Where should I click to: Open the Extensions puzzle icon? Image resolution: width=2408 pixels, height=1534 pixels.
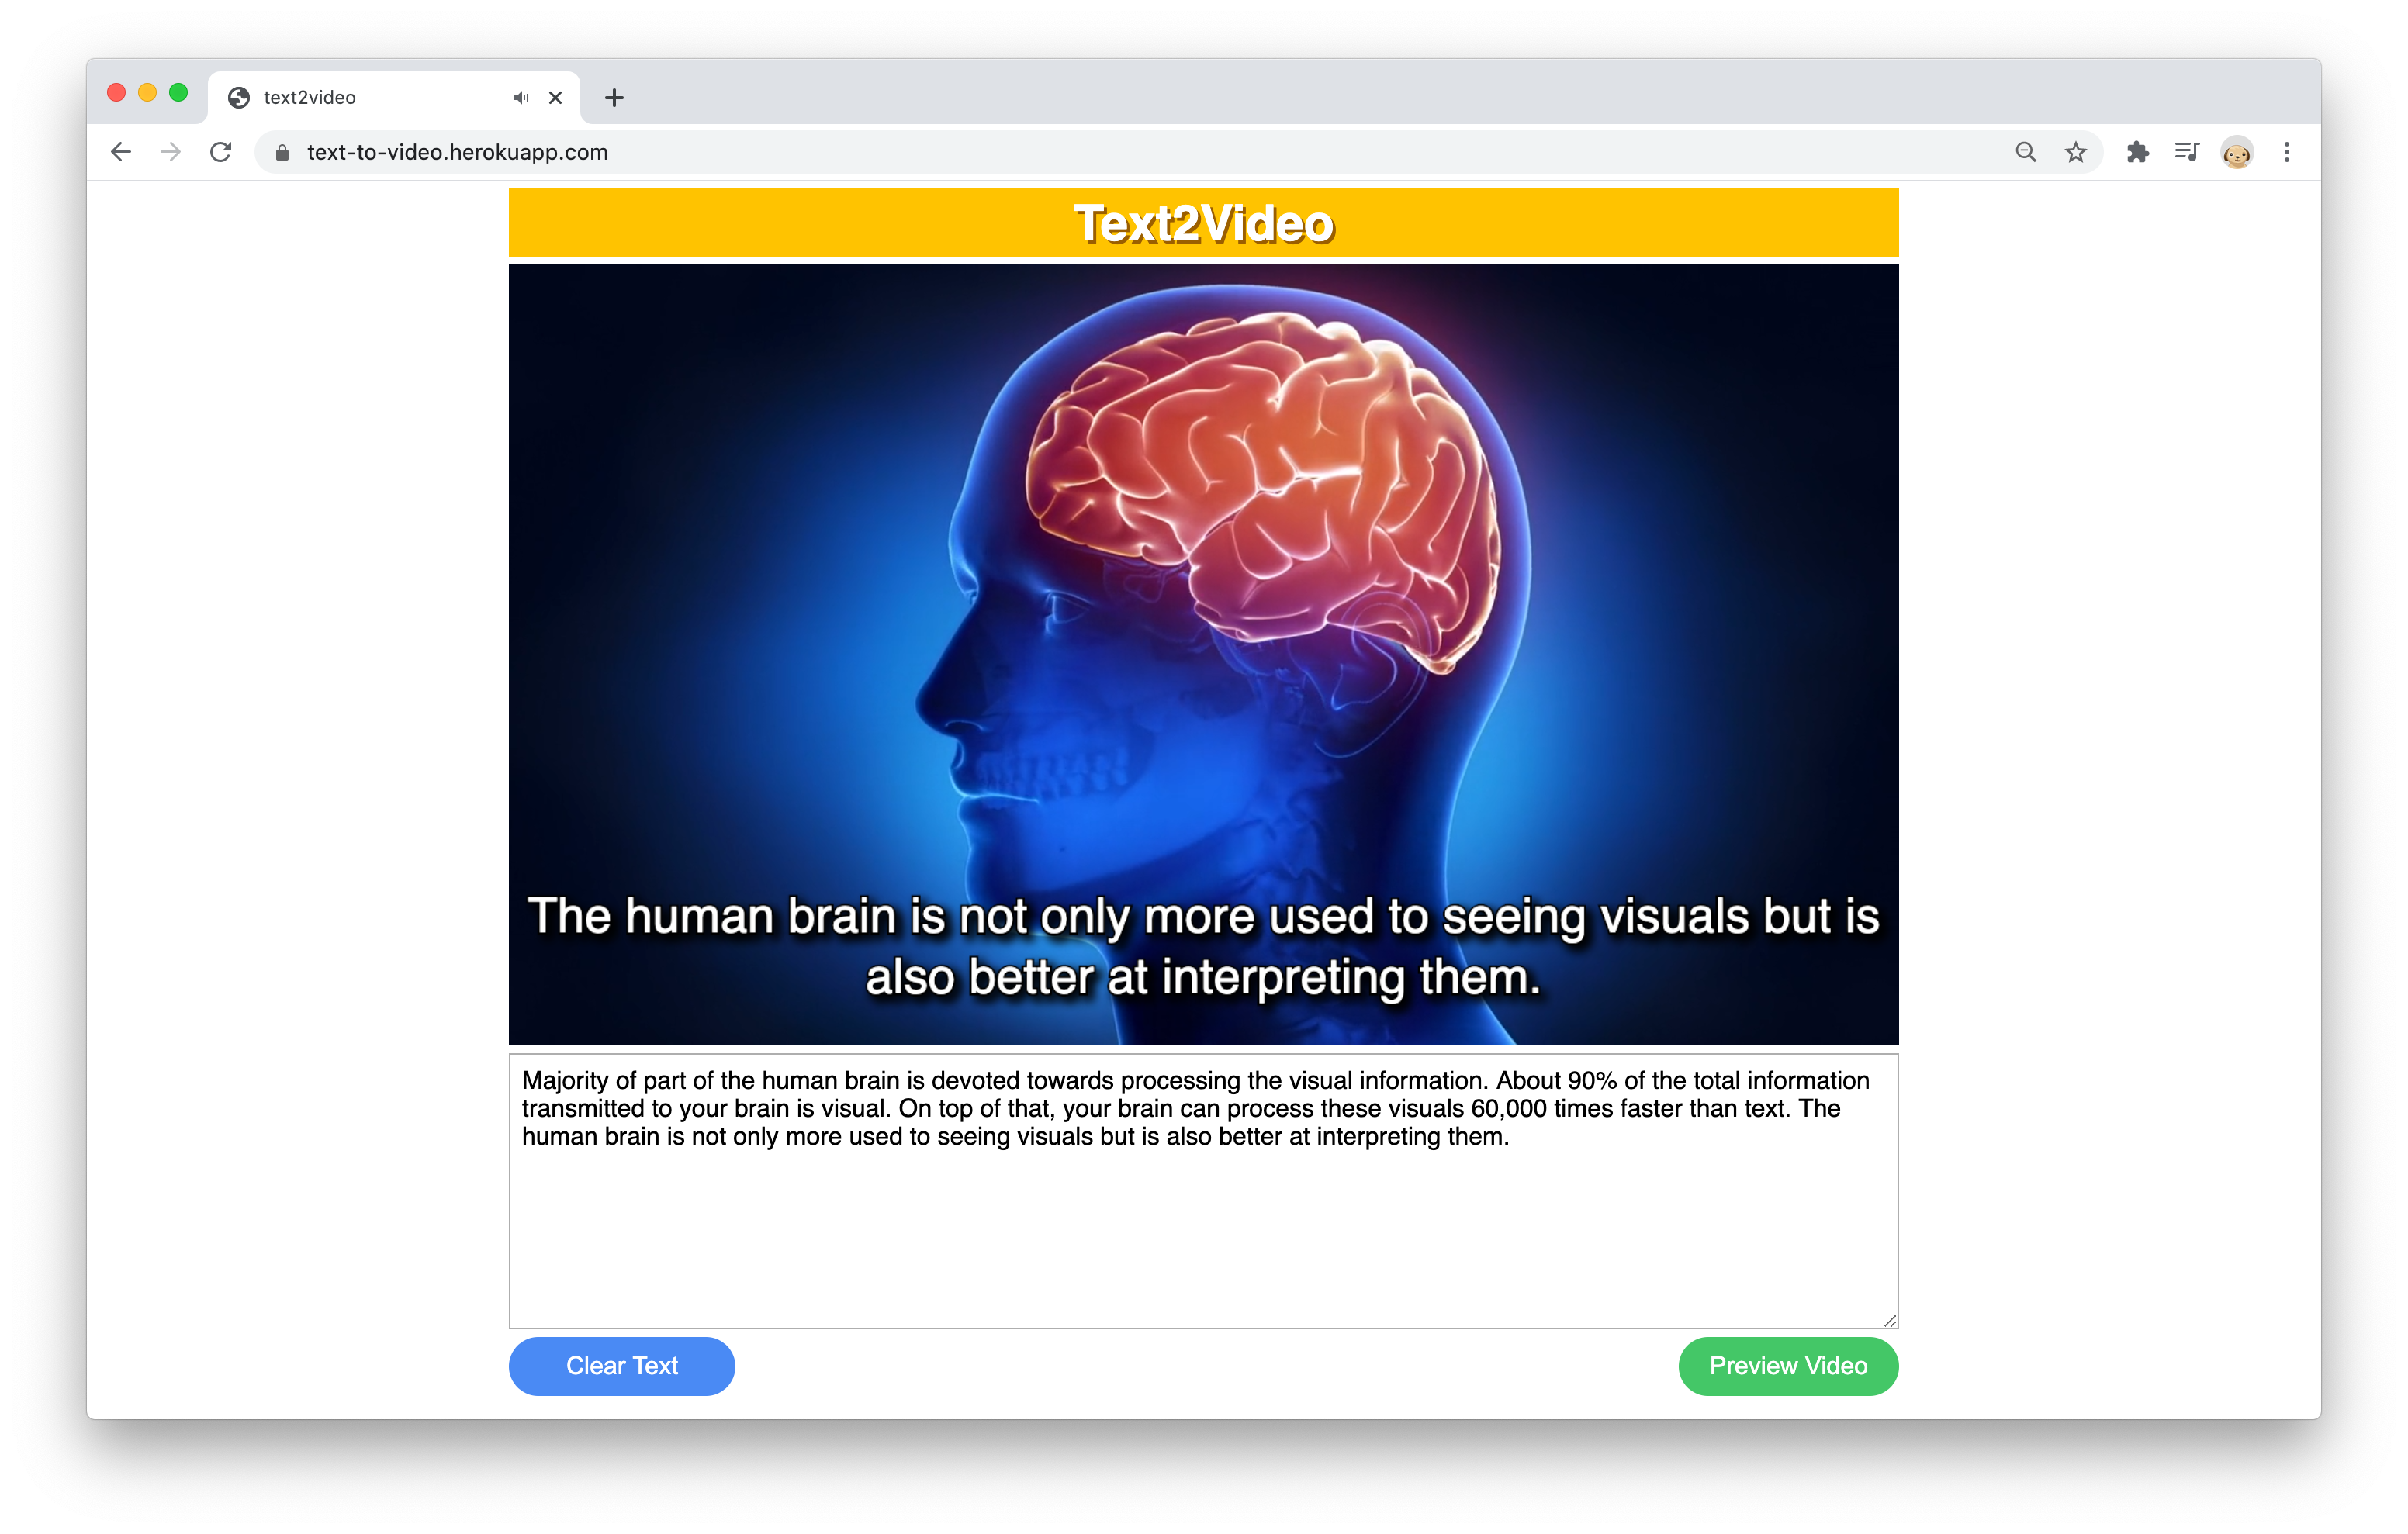tap(2137, 152)
